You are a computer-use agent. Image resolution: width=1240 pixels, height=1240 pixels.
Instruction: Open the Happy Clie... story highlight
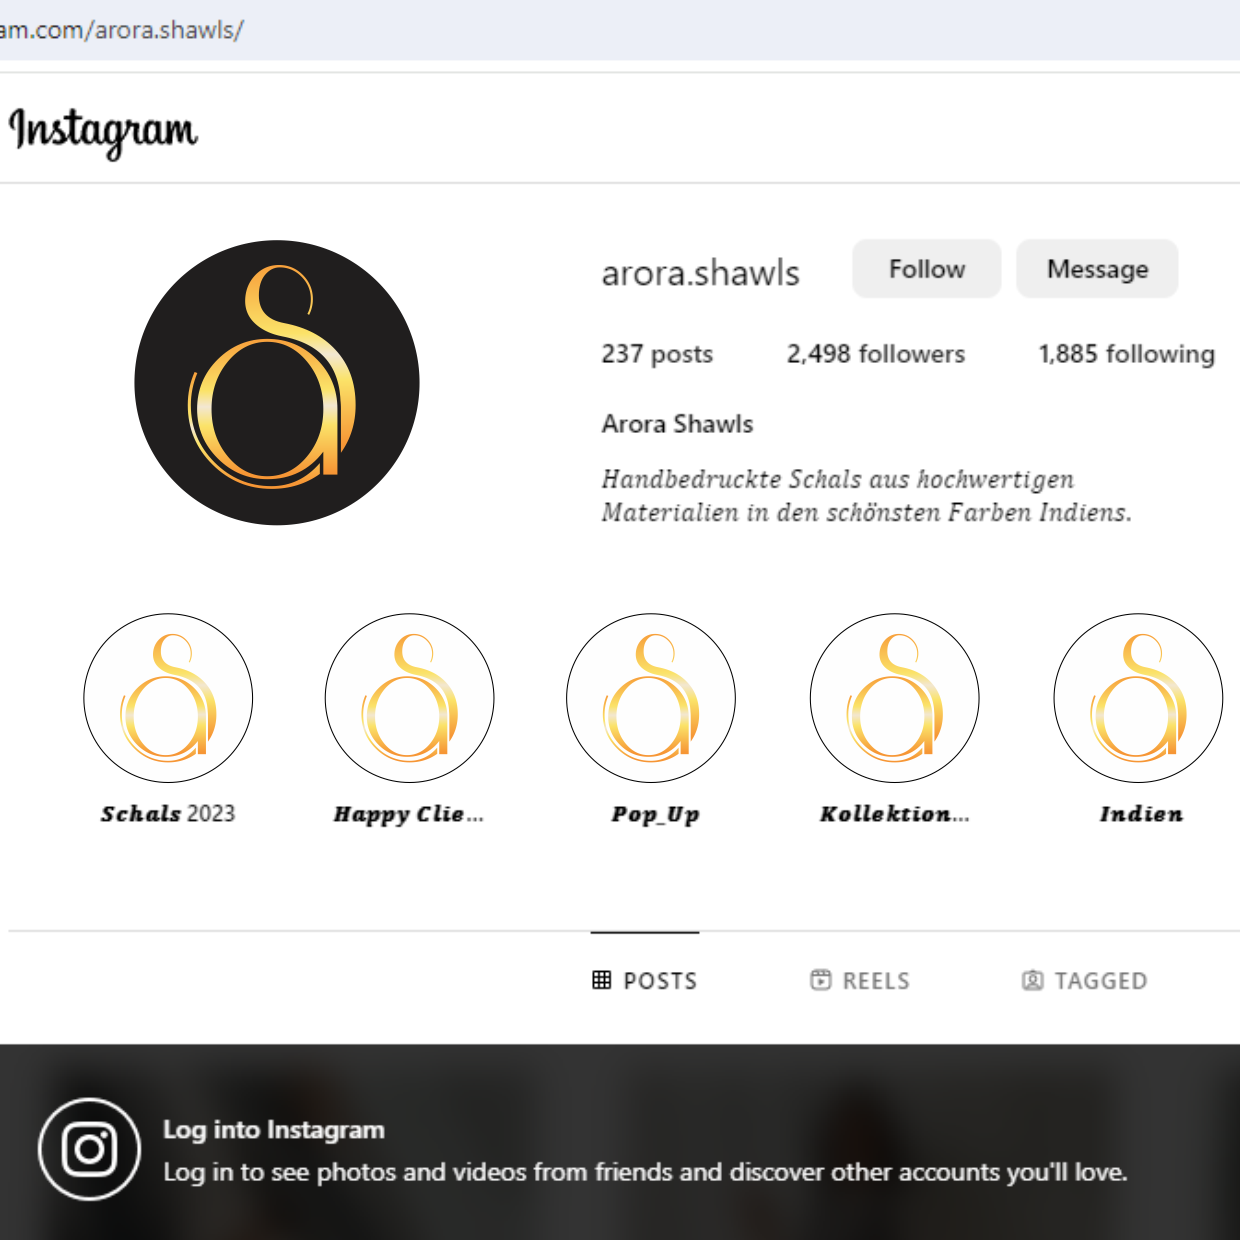pyautogui.click(x=409, y=698)
